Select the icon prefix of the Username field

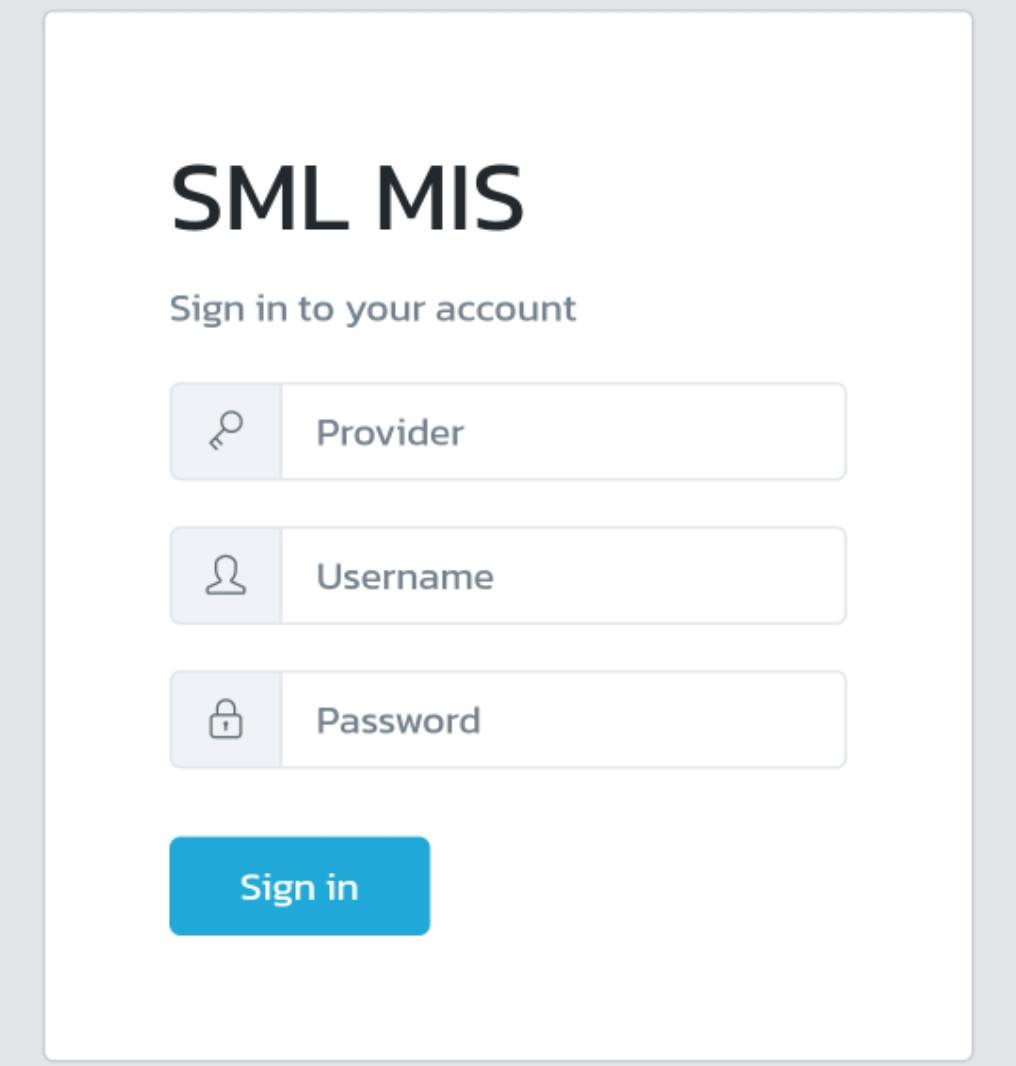click(x=226, y=576)
